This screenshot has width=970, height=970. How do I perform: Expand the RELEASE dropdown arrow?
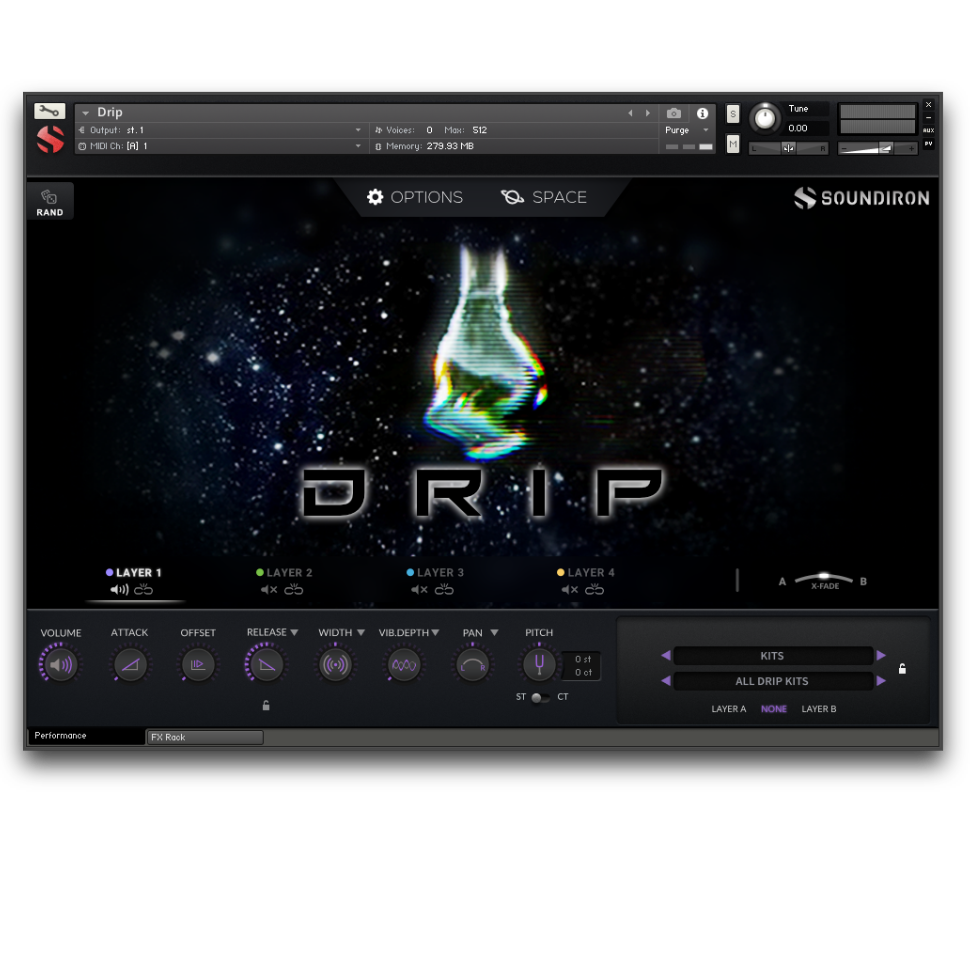294,633
